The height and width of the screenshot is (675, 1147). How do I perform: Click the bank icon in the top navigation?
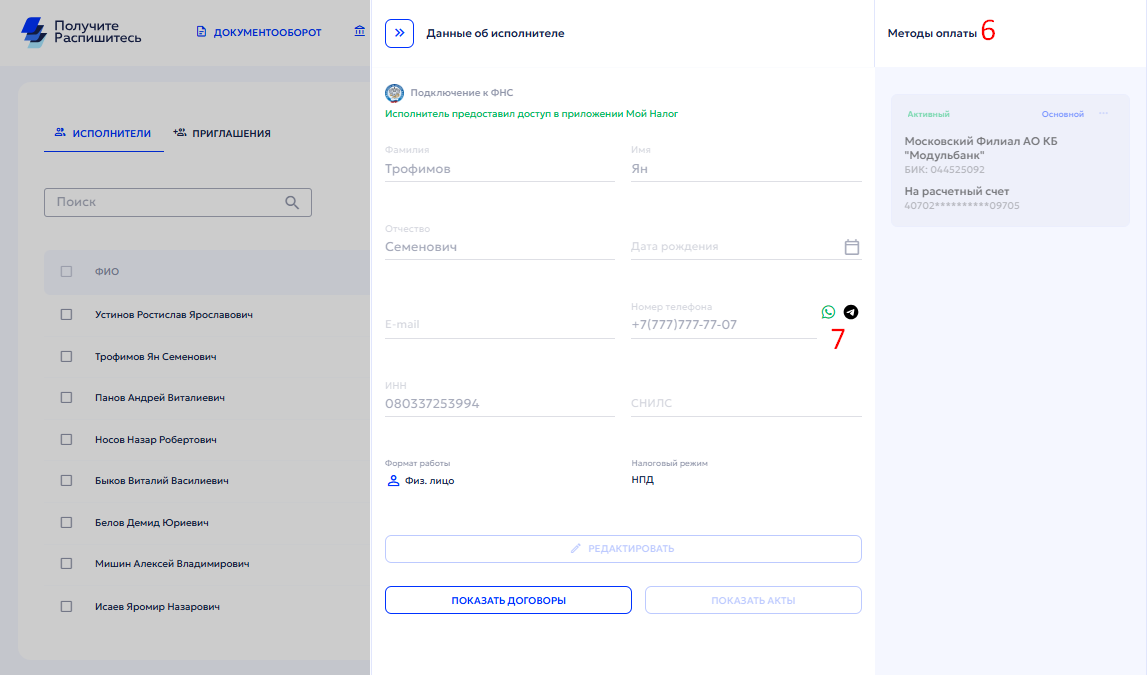(360, 32)
